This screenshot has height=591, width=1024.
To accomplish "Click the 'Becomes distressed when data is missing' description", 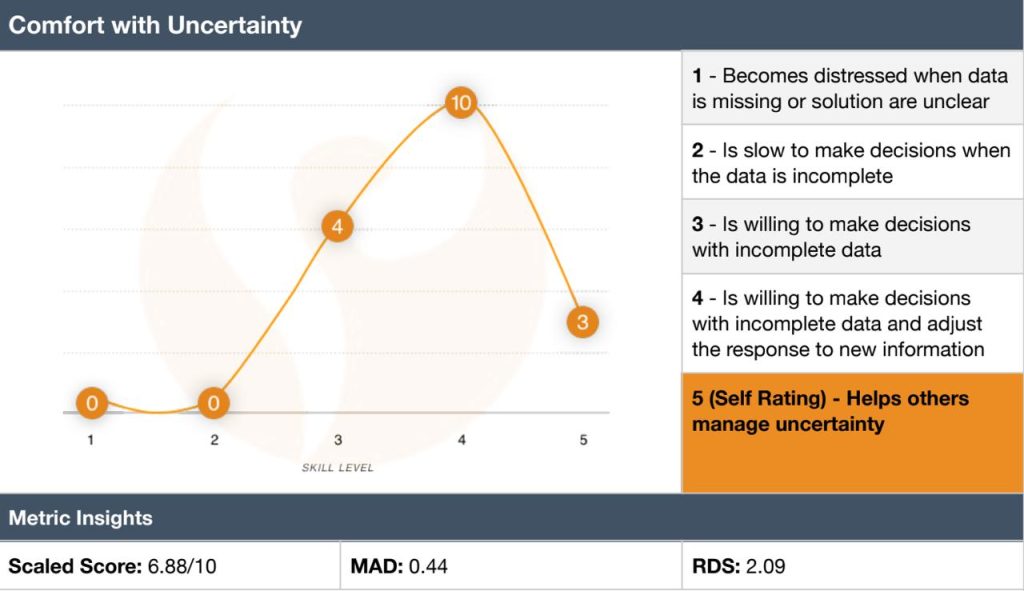I will click(x=851, y=88).
